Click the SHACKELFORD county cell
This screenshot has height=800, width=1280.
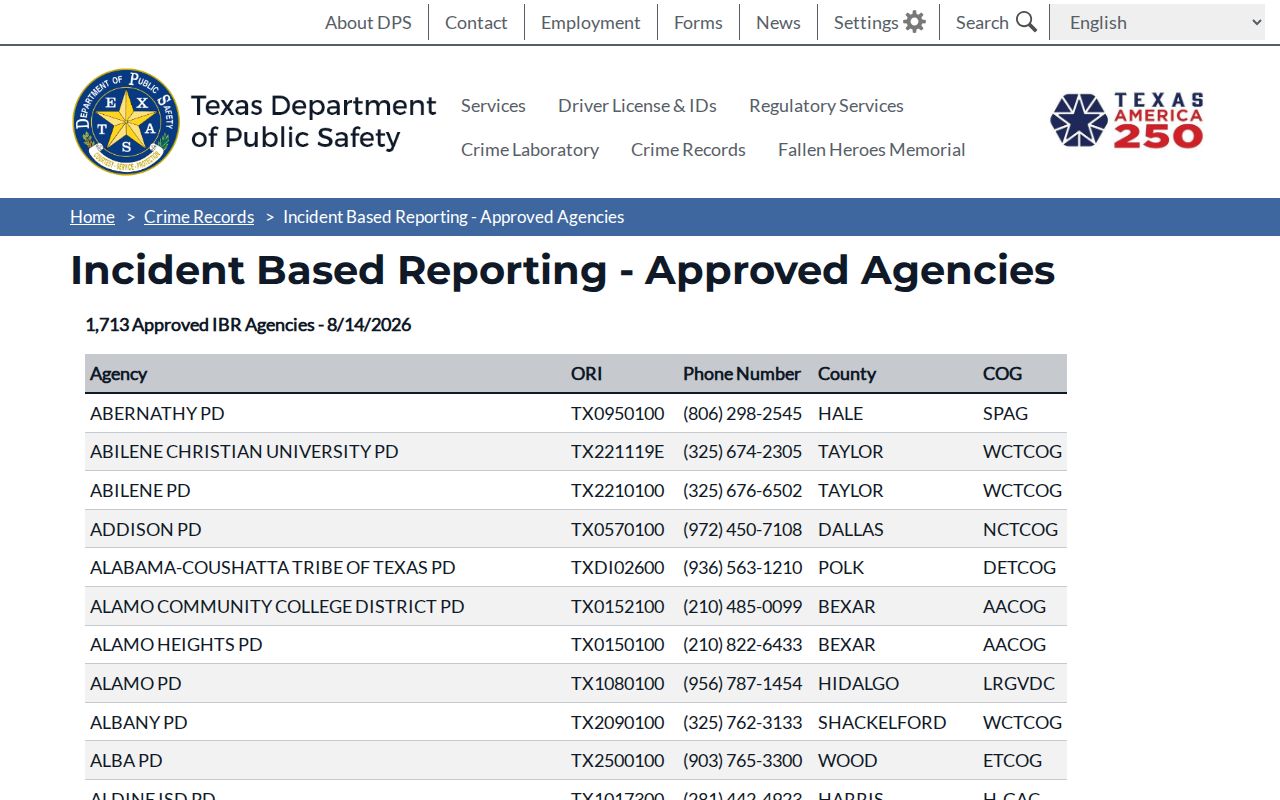click(x=882, y=722)
